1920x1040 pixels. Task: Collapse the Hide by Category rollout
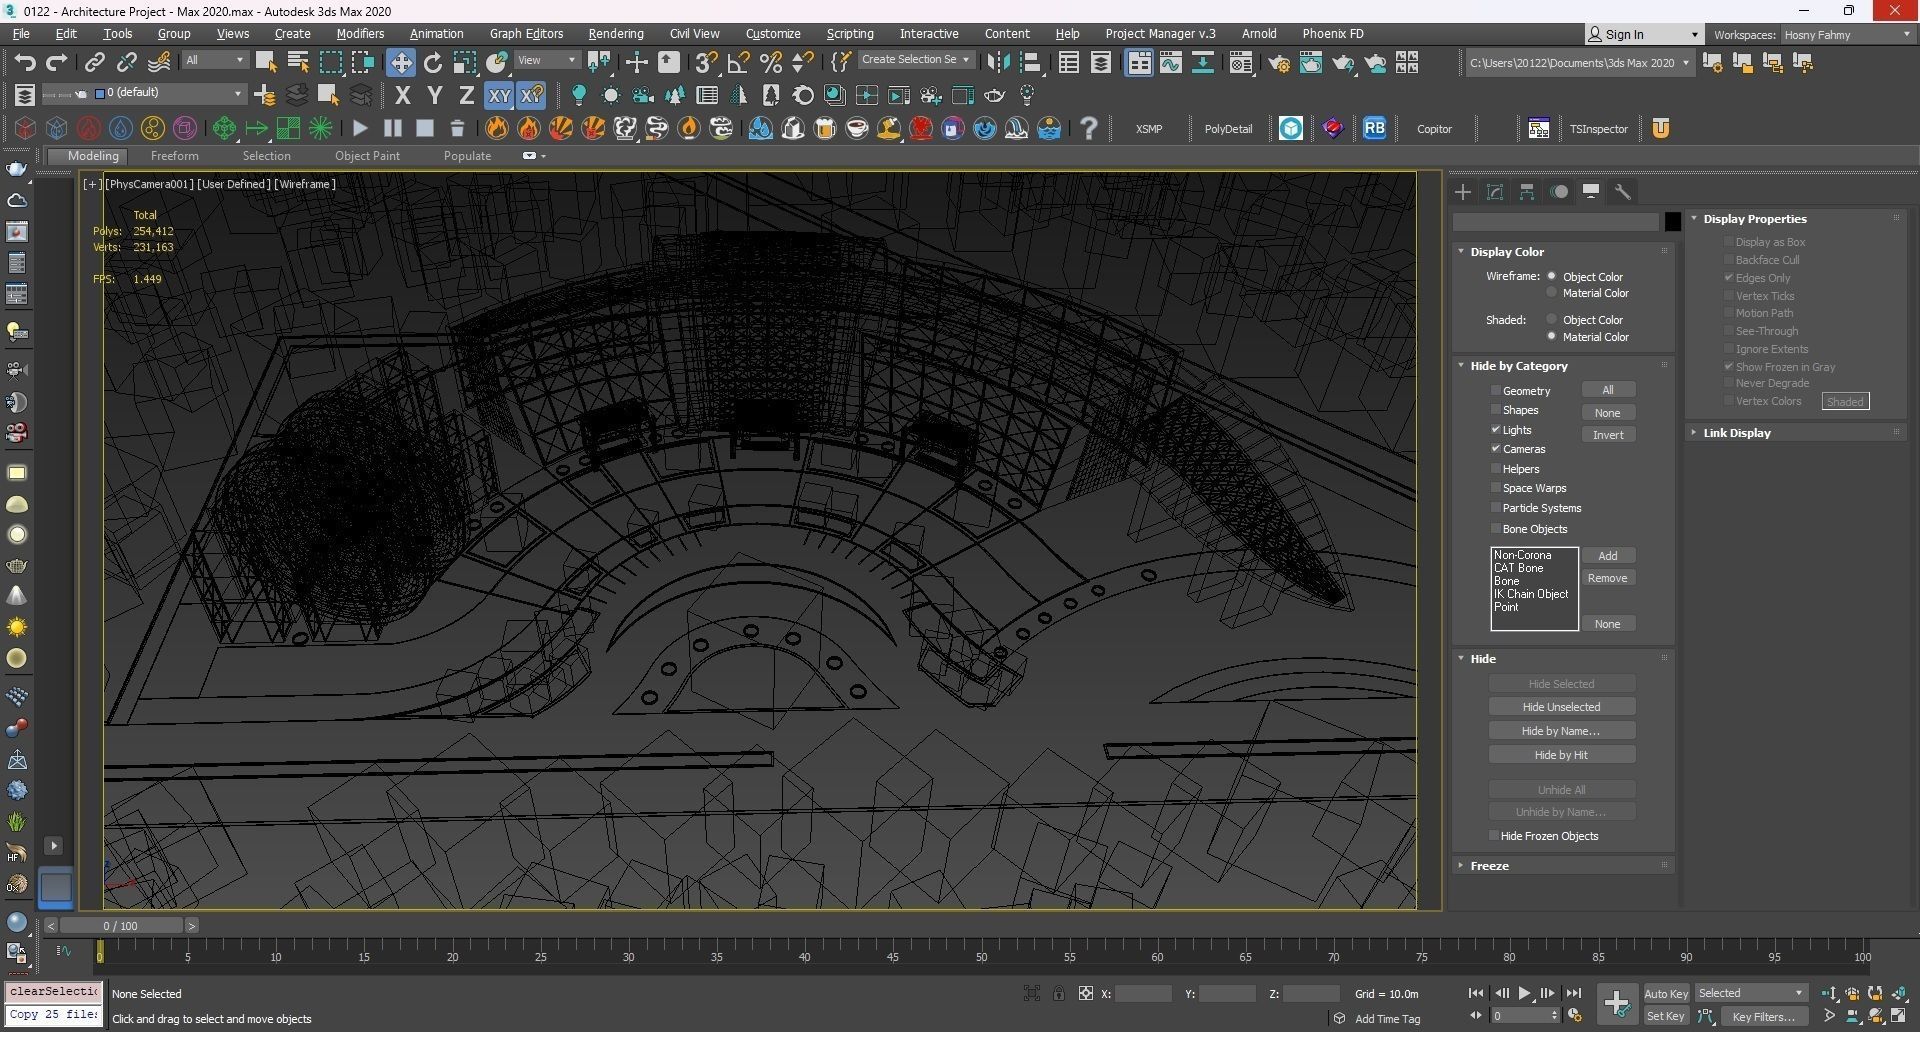[x=1518, y=366]
